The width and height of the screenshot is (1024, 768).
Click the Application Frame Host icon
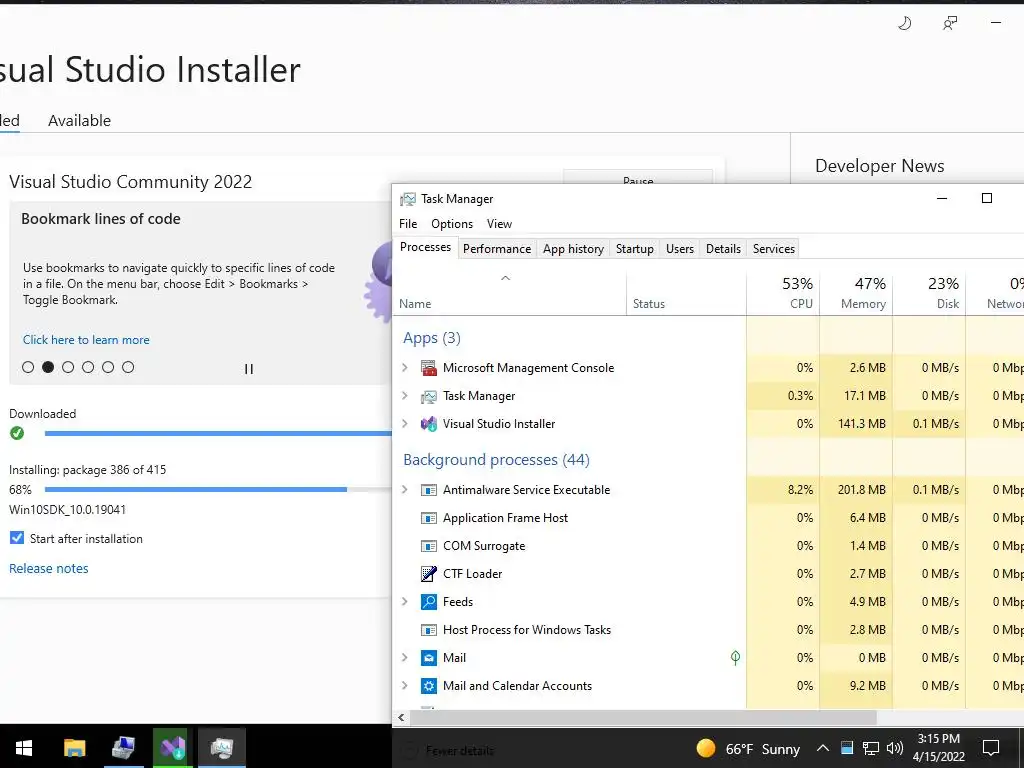[428, 518]
